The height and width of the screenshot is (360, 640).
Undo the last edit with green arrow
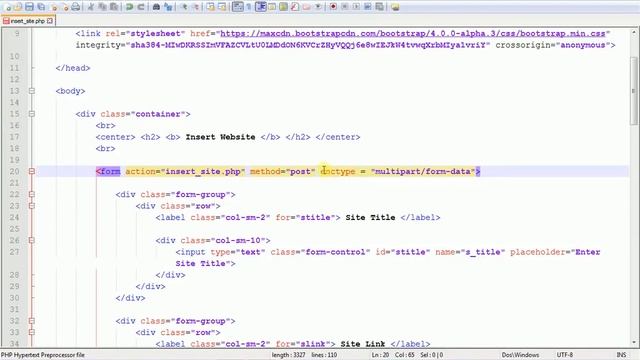[x=128, y=7]
